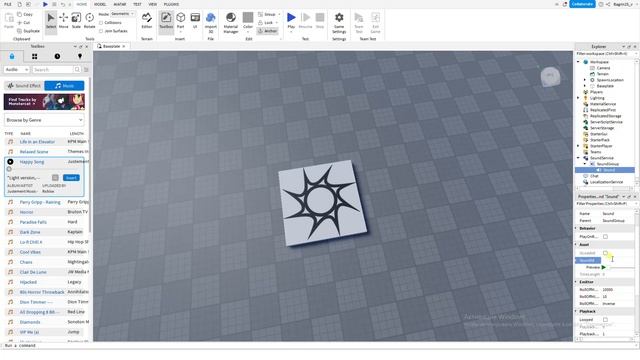Click the Copy clipboard button
Viewport: 640px width, 360px height.
tap(25, 14)
